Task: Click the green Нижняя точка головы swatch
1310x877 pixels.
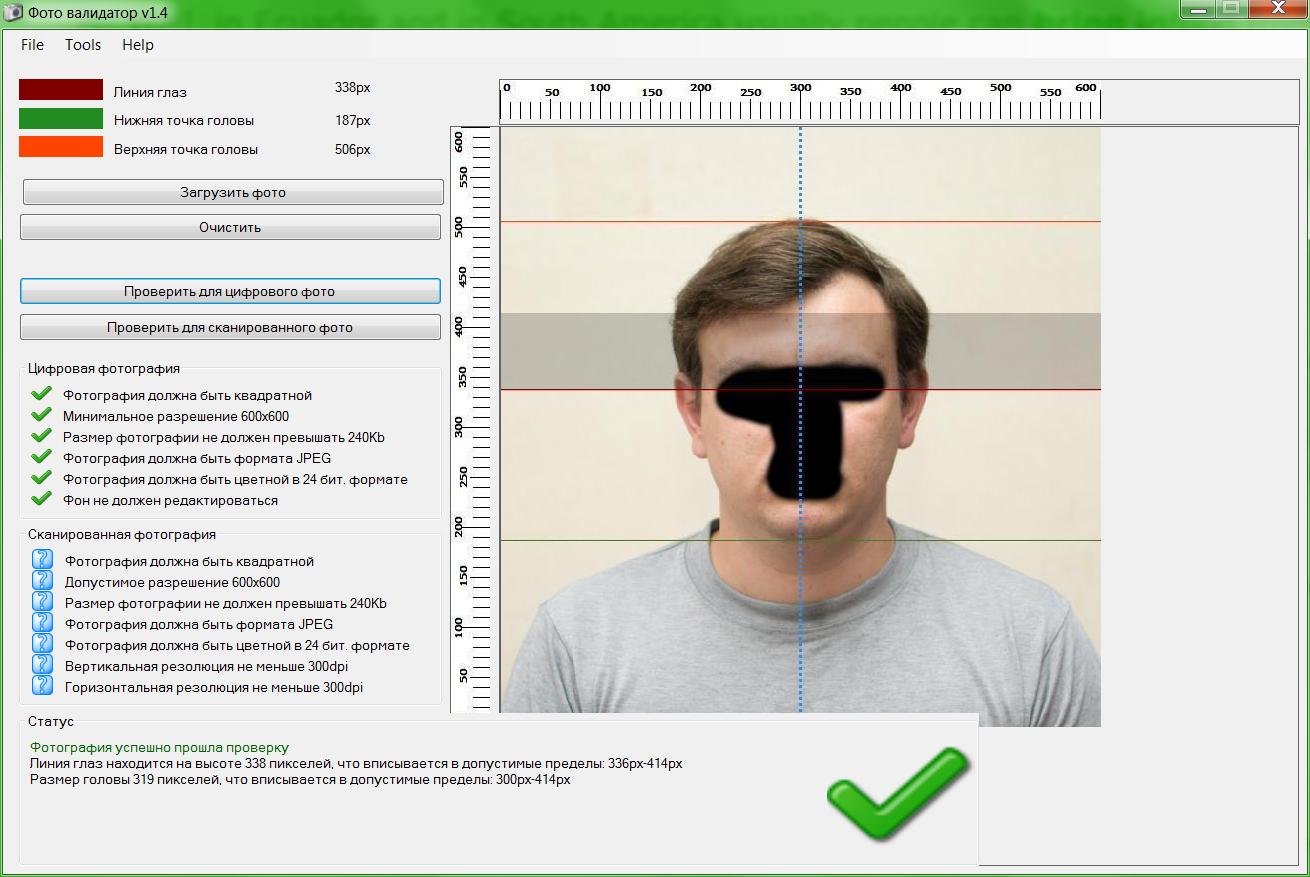Action: (61, 119)
